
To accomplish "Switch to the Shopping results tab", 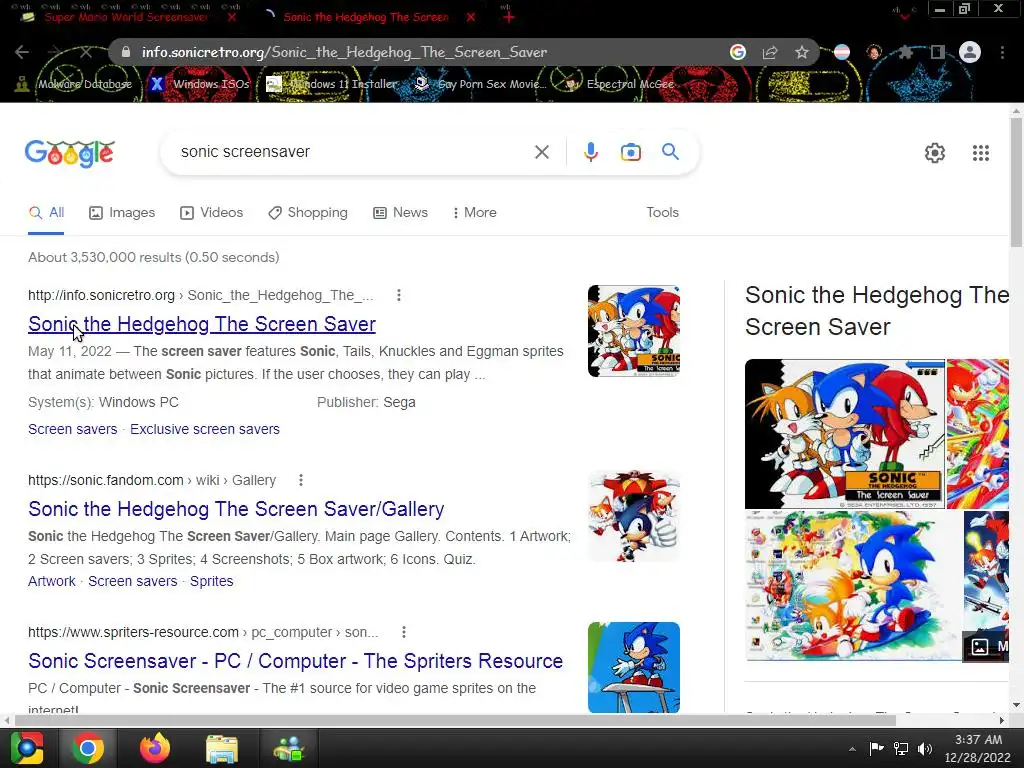I will [x=308, y=213].
